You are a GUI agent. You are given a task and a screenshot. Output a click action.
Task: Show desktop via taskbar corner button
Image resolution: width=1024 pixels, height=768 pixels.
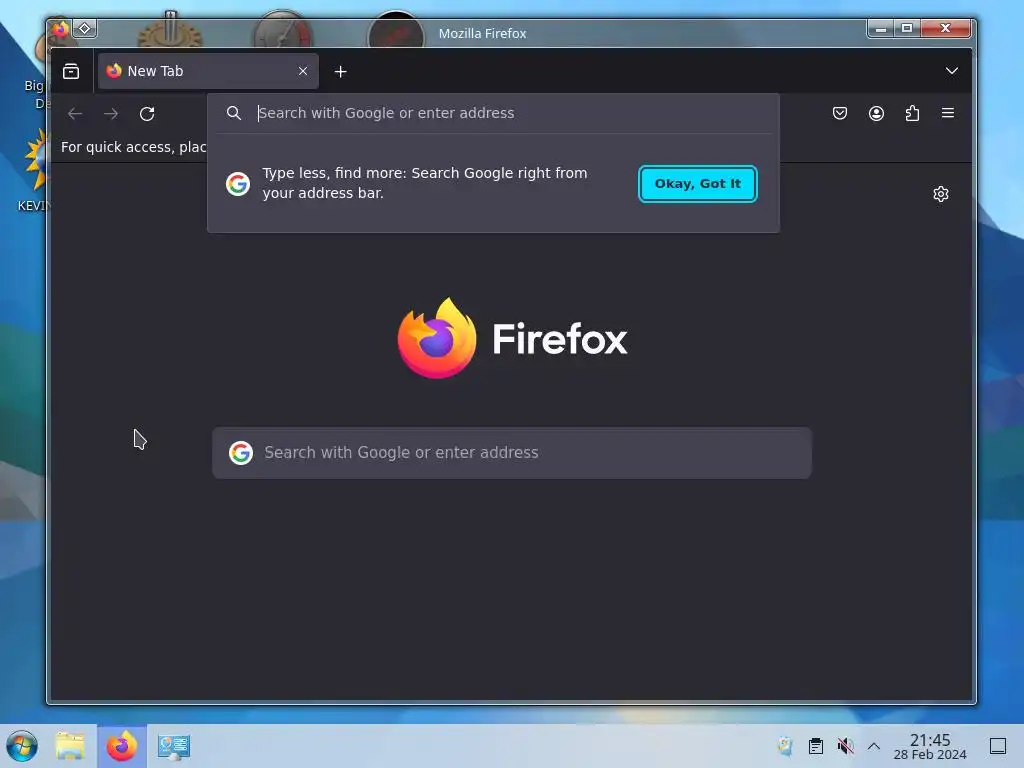click(998, 746)
